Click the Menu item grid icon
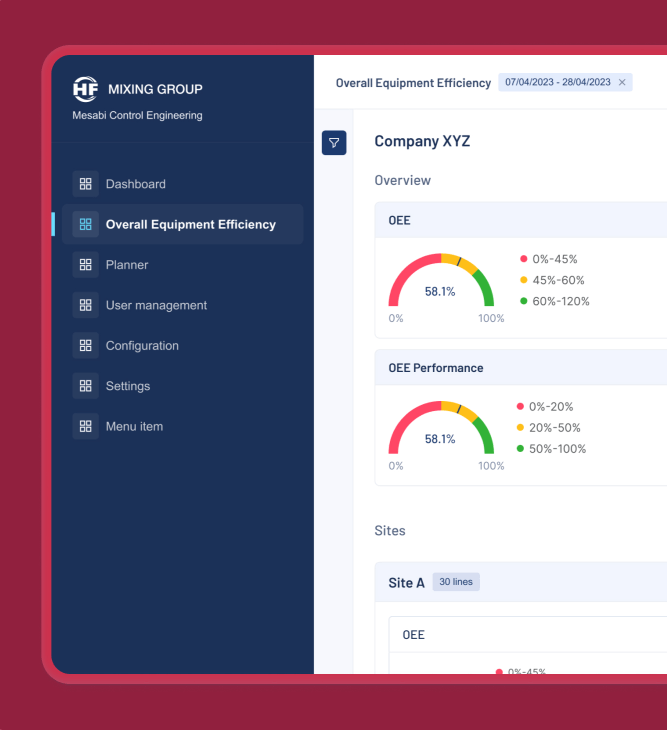The height and width of the screenshot is (730, 667). pos(86,426)
